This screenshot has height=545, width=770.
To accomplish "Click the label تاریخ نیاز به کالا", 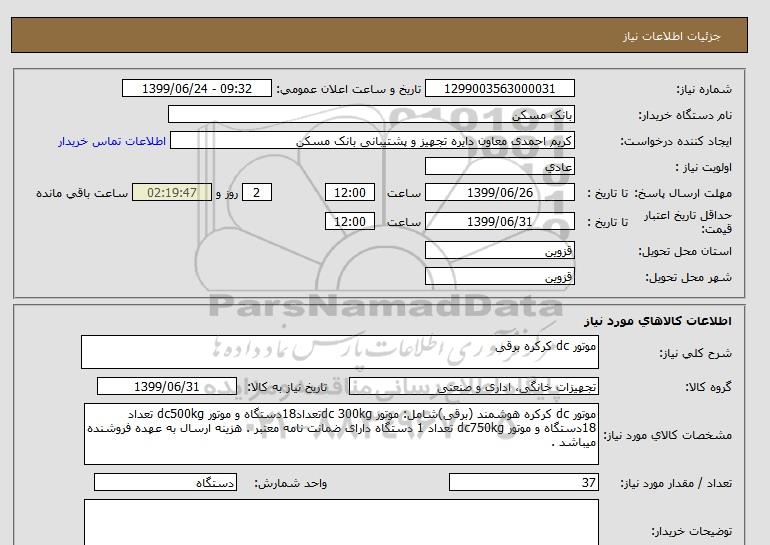I will pyautogui.click(x=287, y=387).
